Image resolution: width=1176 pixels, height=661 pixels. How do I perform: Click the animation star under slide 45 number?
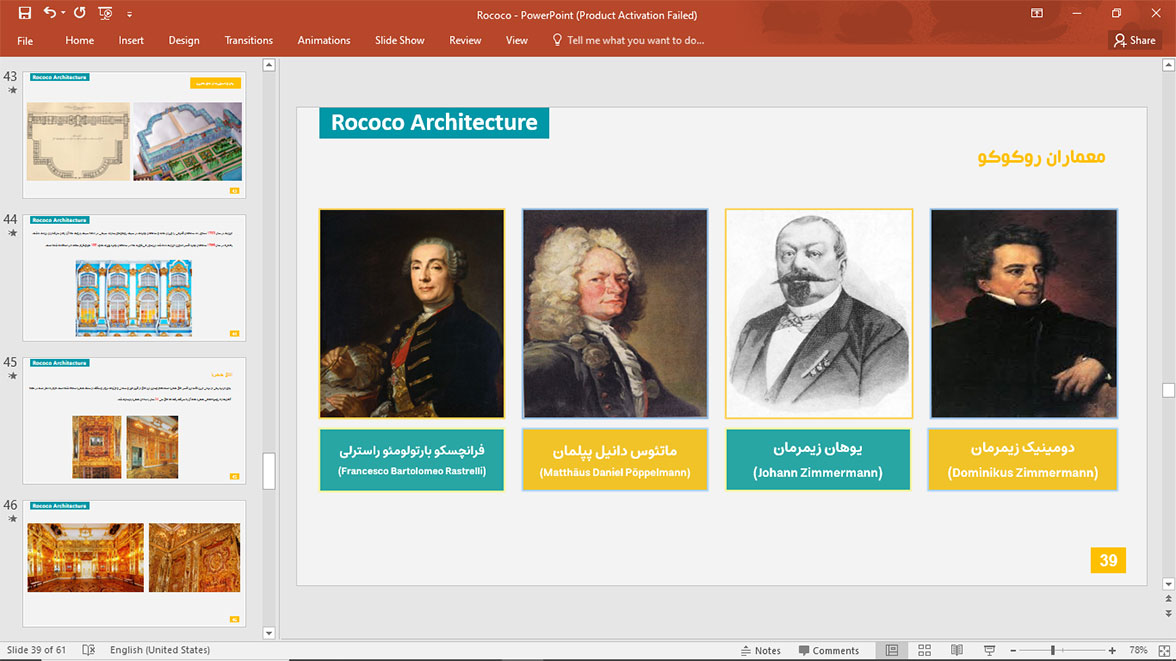(x=12, y=376)
